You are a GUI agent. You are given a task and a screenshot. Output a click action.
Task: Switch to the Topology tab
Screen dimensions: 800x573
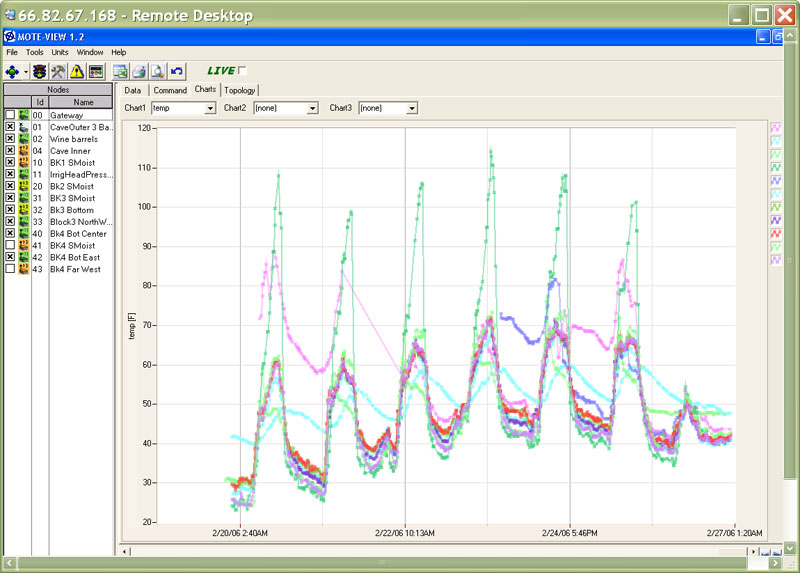240,90
